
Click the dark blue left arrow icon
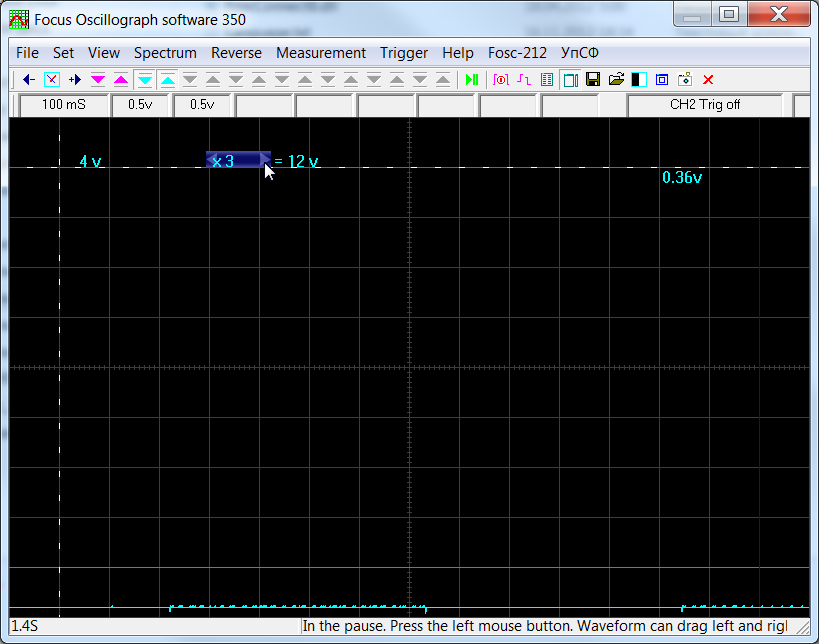click(29, 80)
